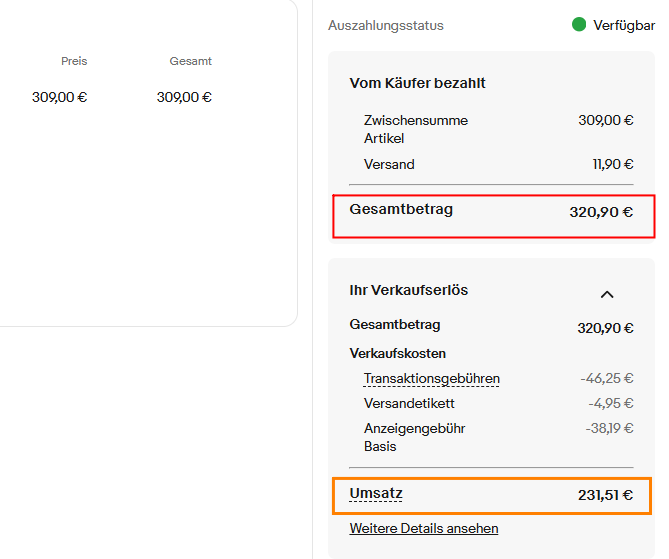Click the Verkaufskosten subheading
Image resolution: width=669 pixels, height=559 pixels.
(x=398, y=353)
